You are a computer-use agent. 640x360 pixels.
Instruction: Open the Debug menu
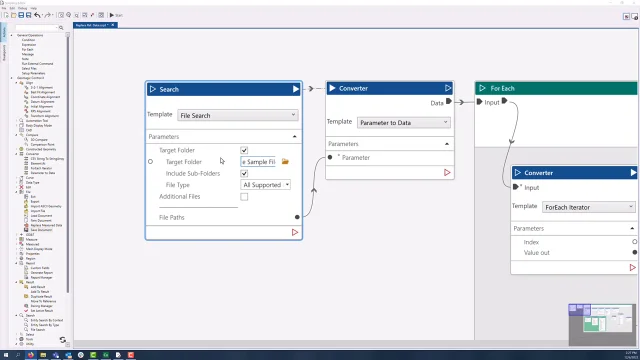(x=22, y=8)
